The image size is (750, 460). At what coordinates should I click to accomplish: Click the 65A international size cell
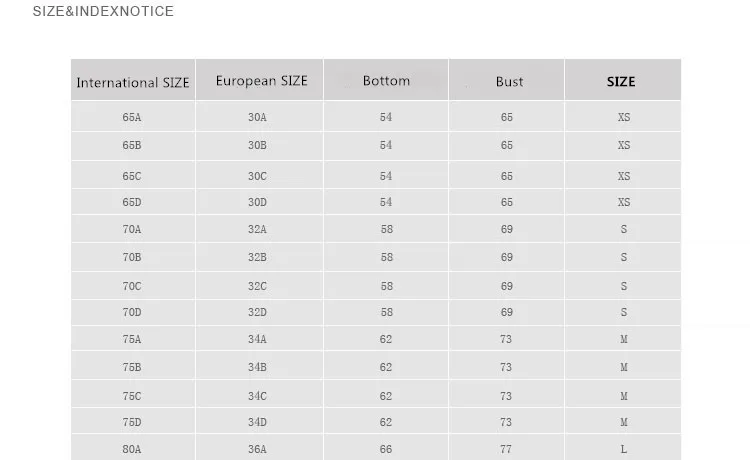click(x=132, y=117)
